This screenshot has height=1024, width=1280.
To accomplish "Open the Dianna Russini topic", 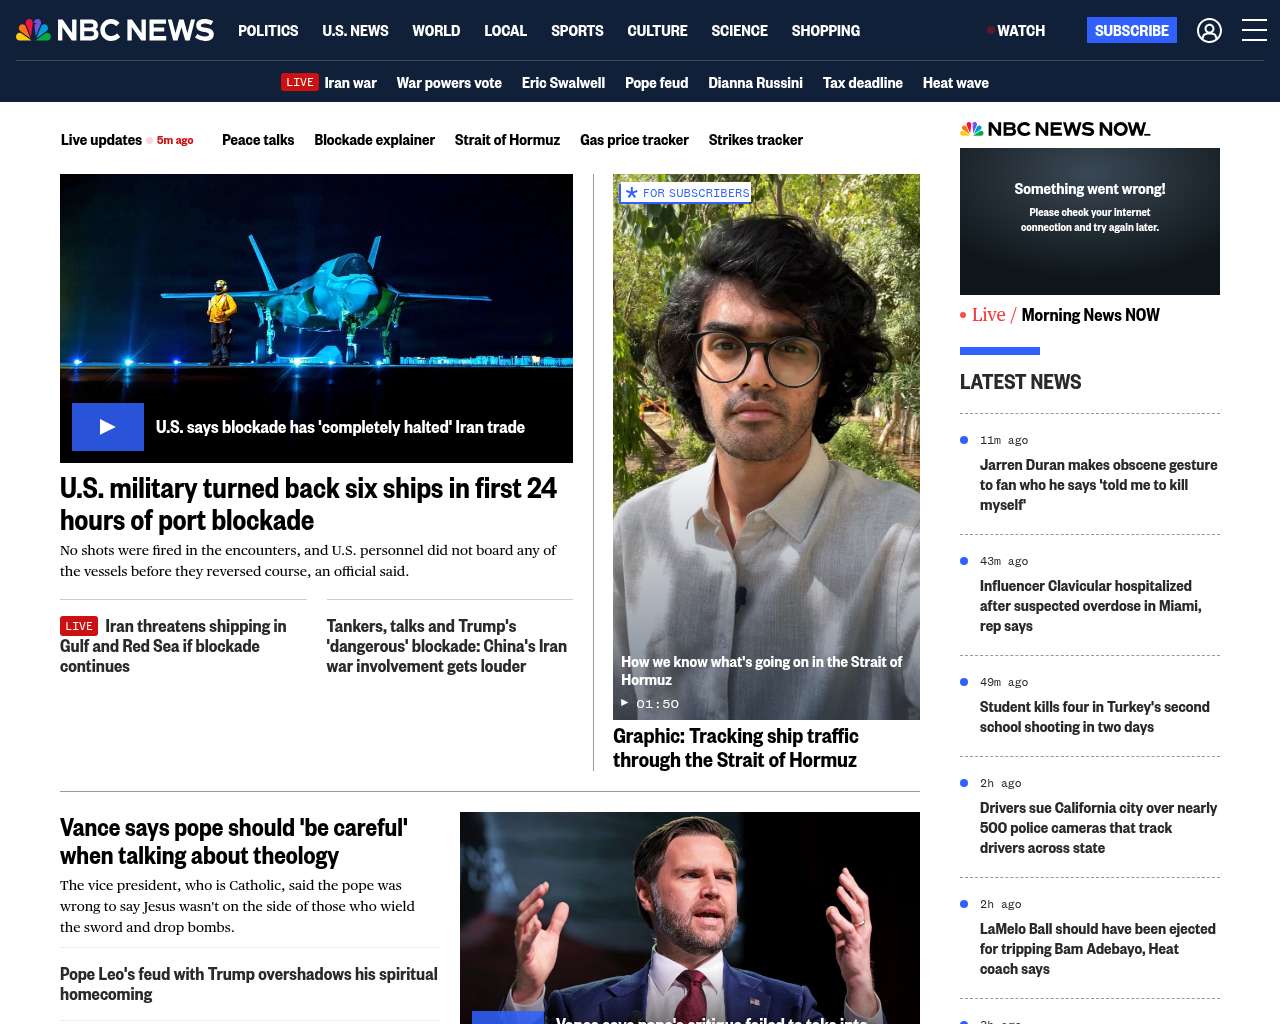I will tap(755, 83).
